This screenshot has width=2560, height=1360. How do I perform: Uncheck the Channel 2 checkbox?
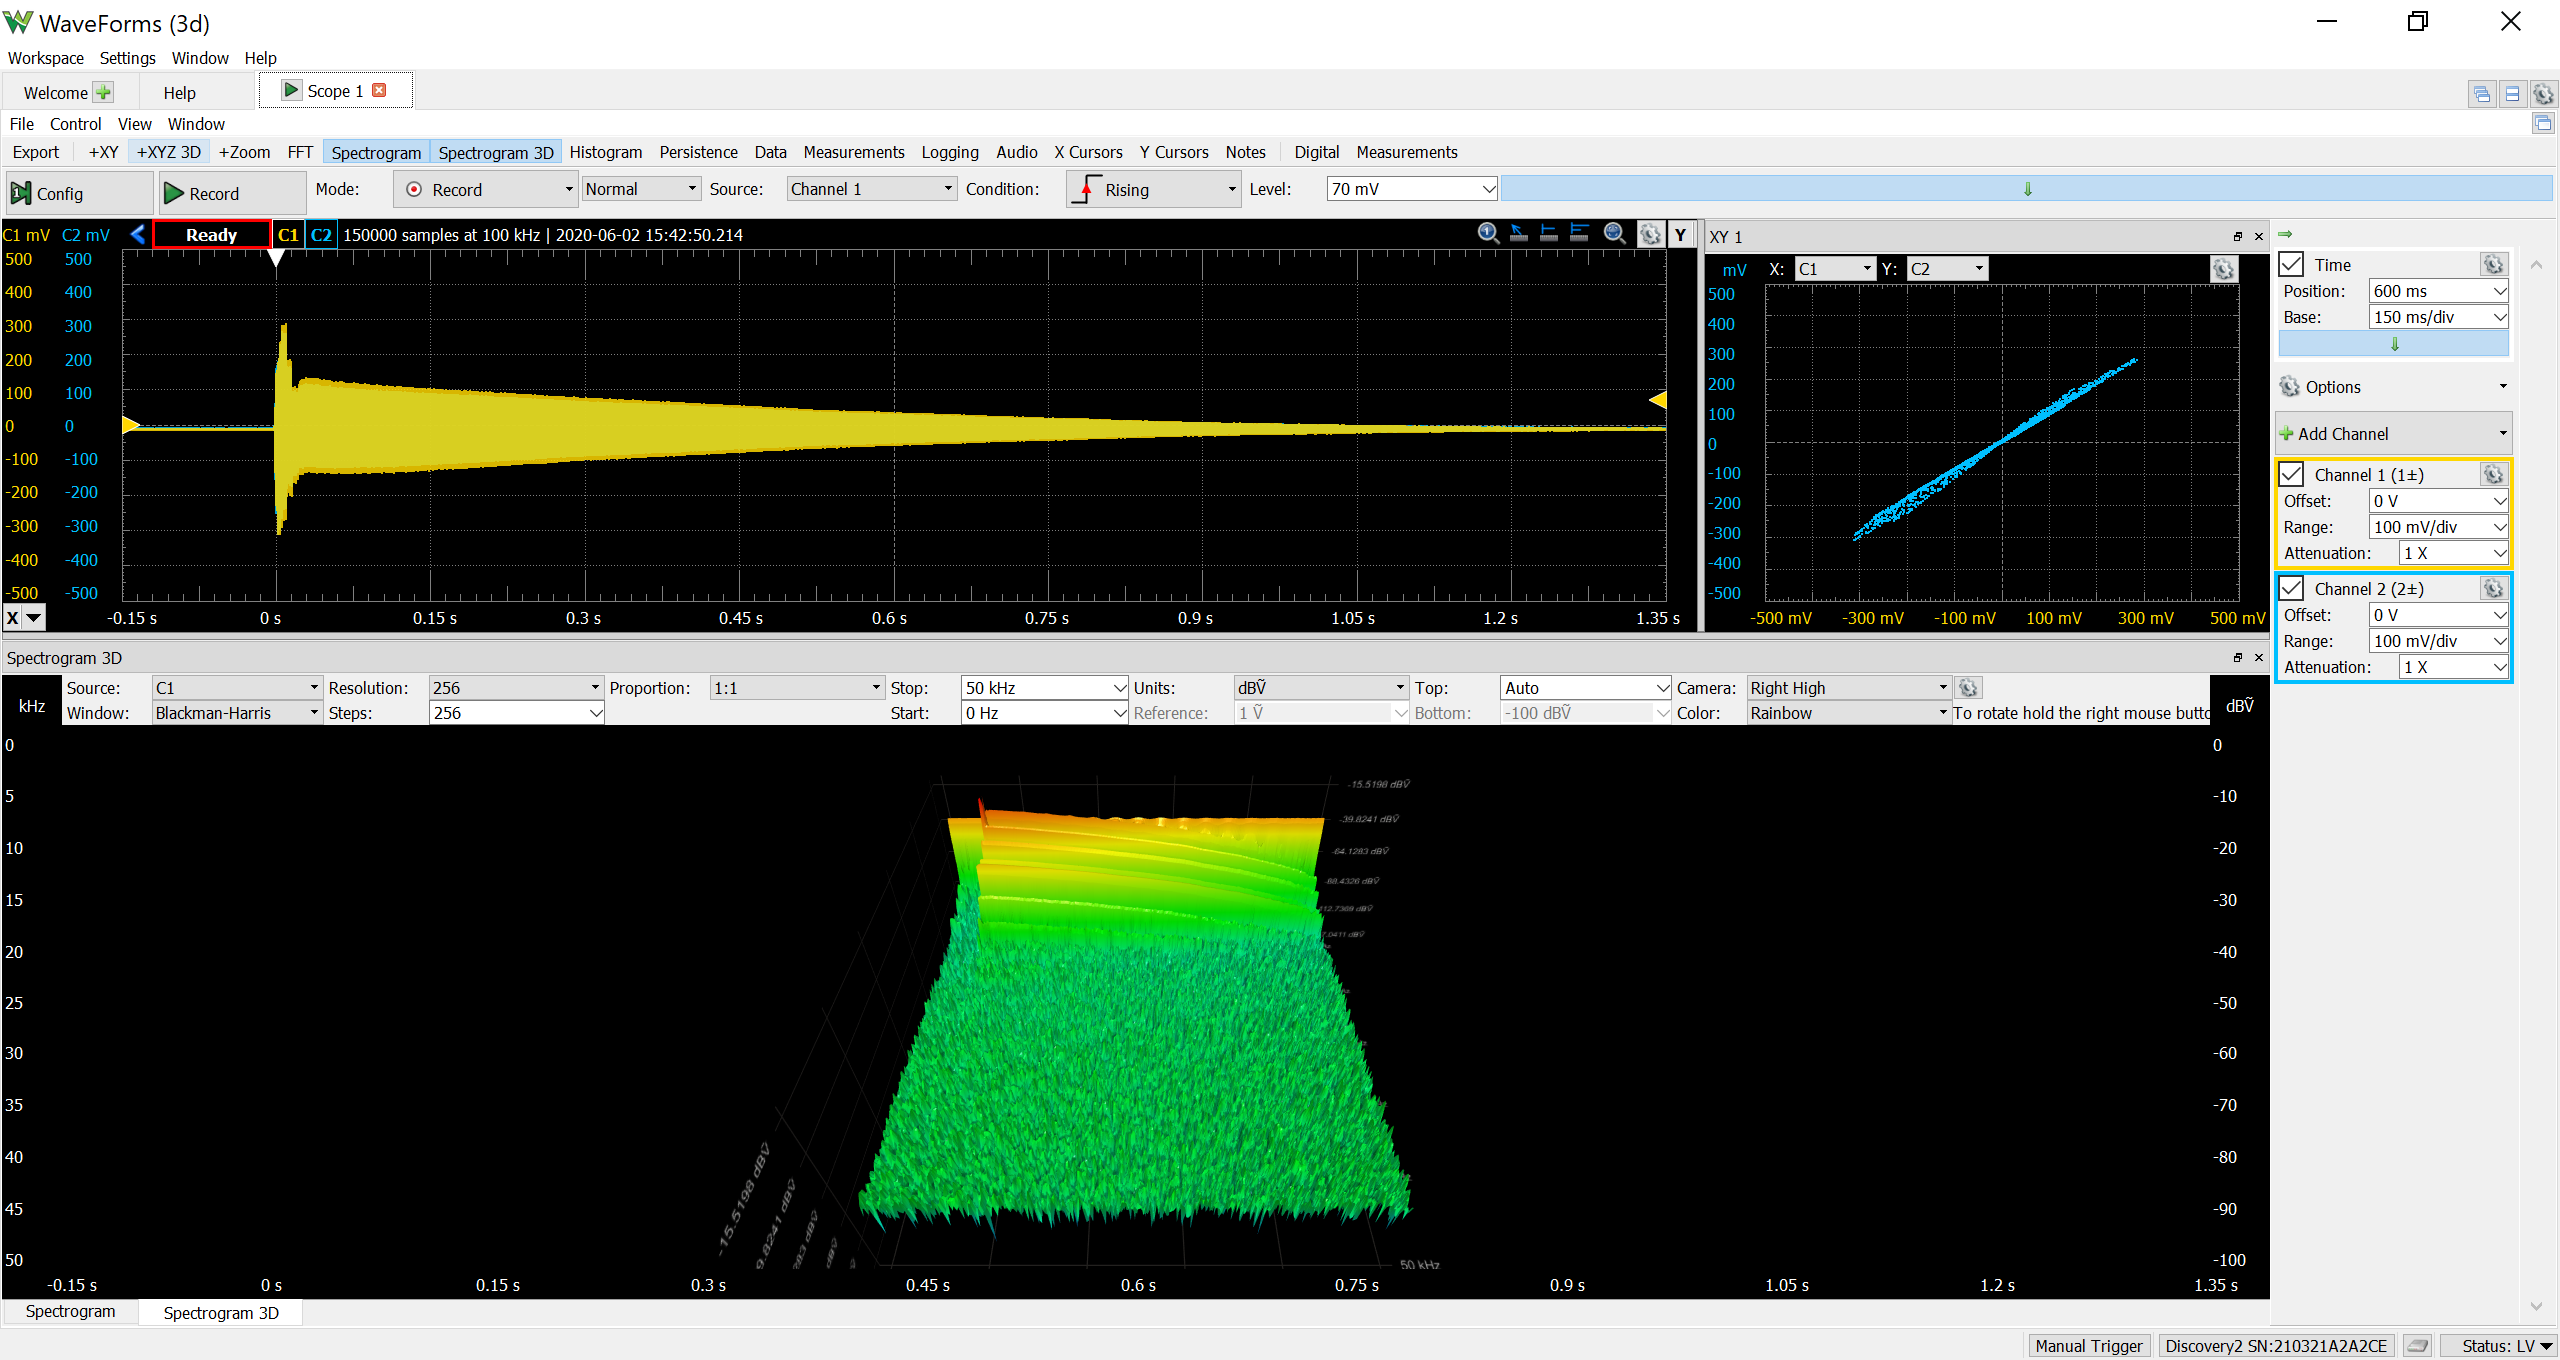tap(2292, 588)
